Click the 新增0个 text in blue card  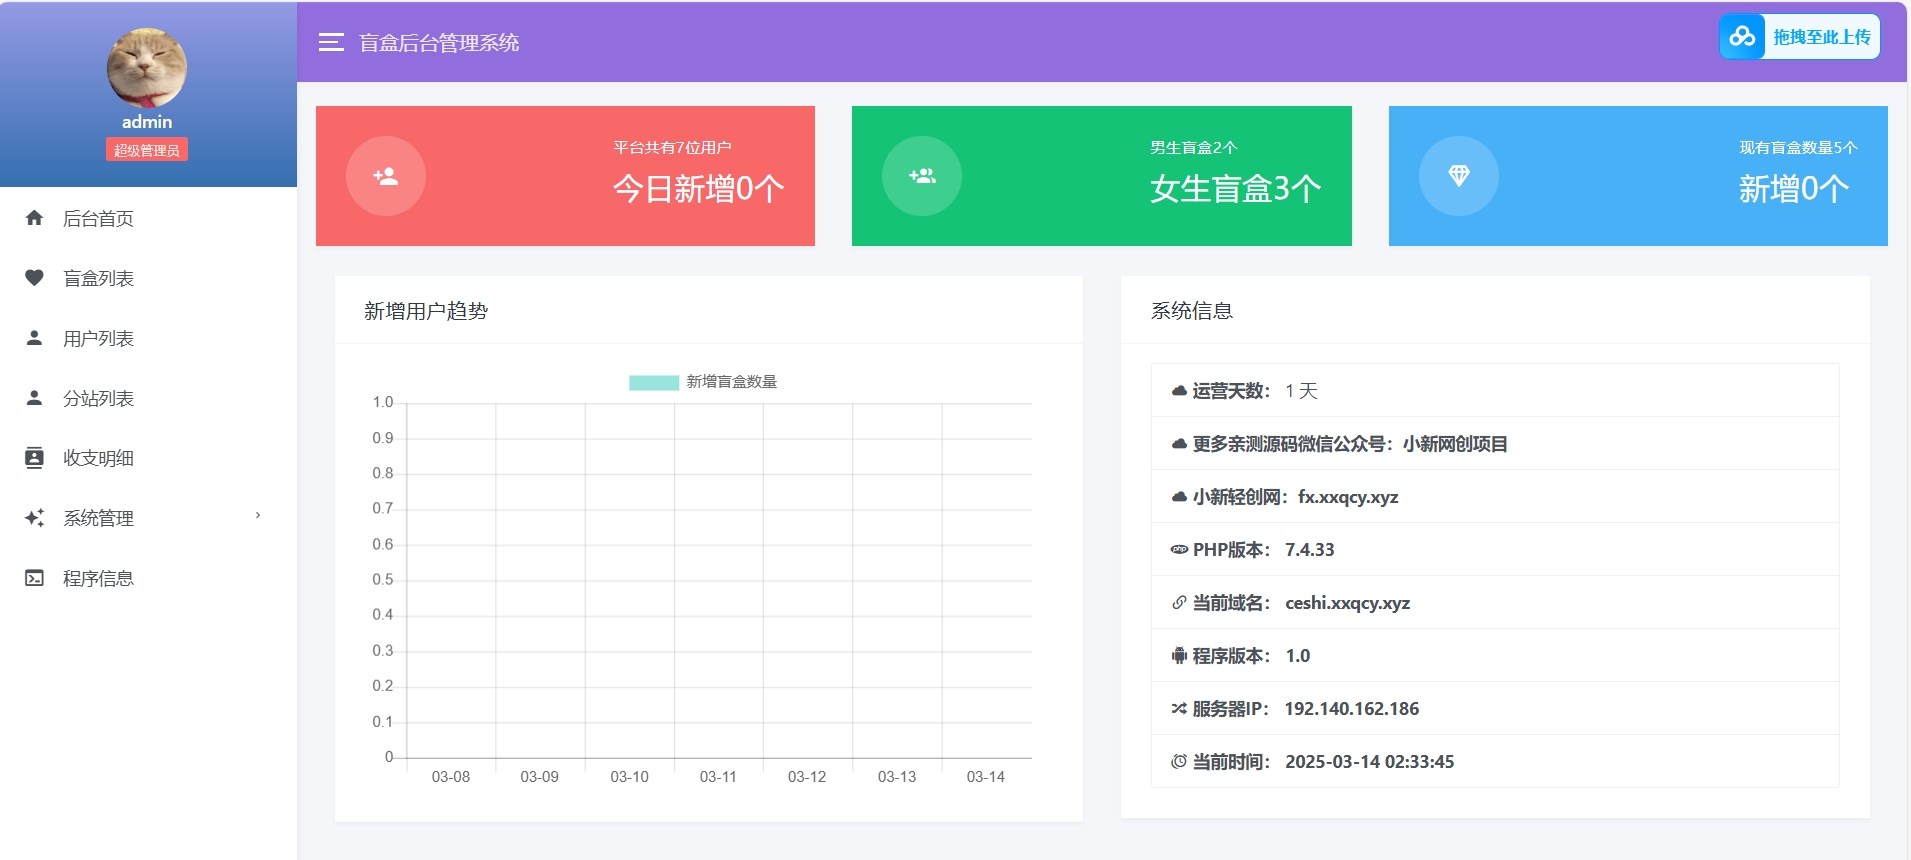[x=1794, y=188]
